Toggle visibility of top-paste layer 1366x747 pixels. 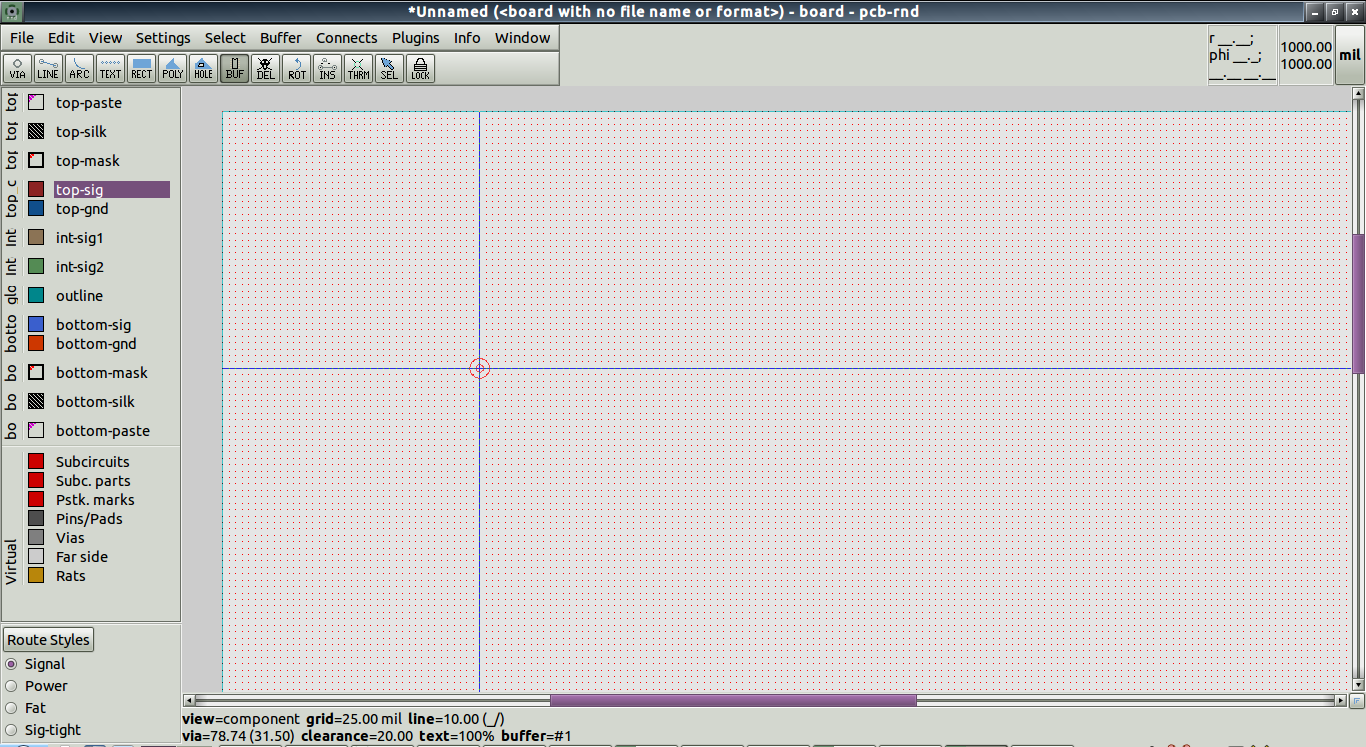(x=36, y=102)
